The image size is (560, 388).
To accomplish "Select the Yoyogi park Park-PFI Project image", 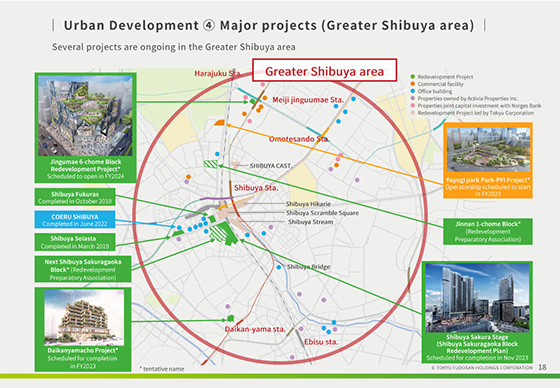I will click(x=488, y=149).
